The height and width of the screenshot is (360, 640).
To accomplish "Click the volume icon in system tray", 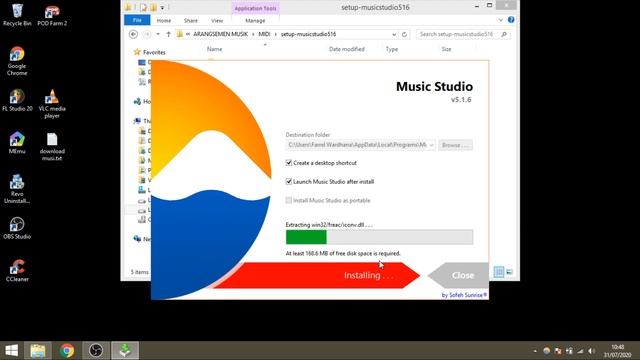I will coord(591,351).
